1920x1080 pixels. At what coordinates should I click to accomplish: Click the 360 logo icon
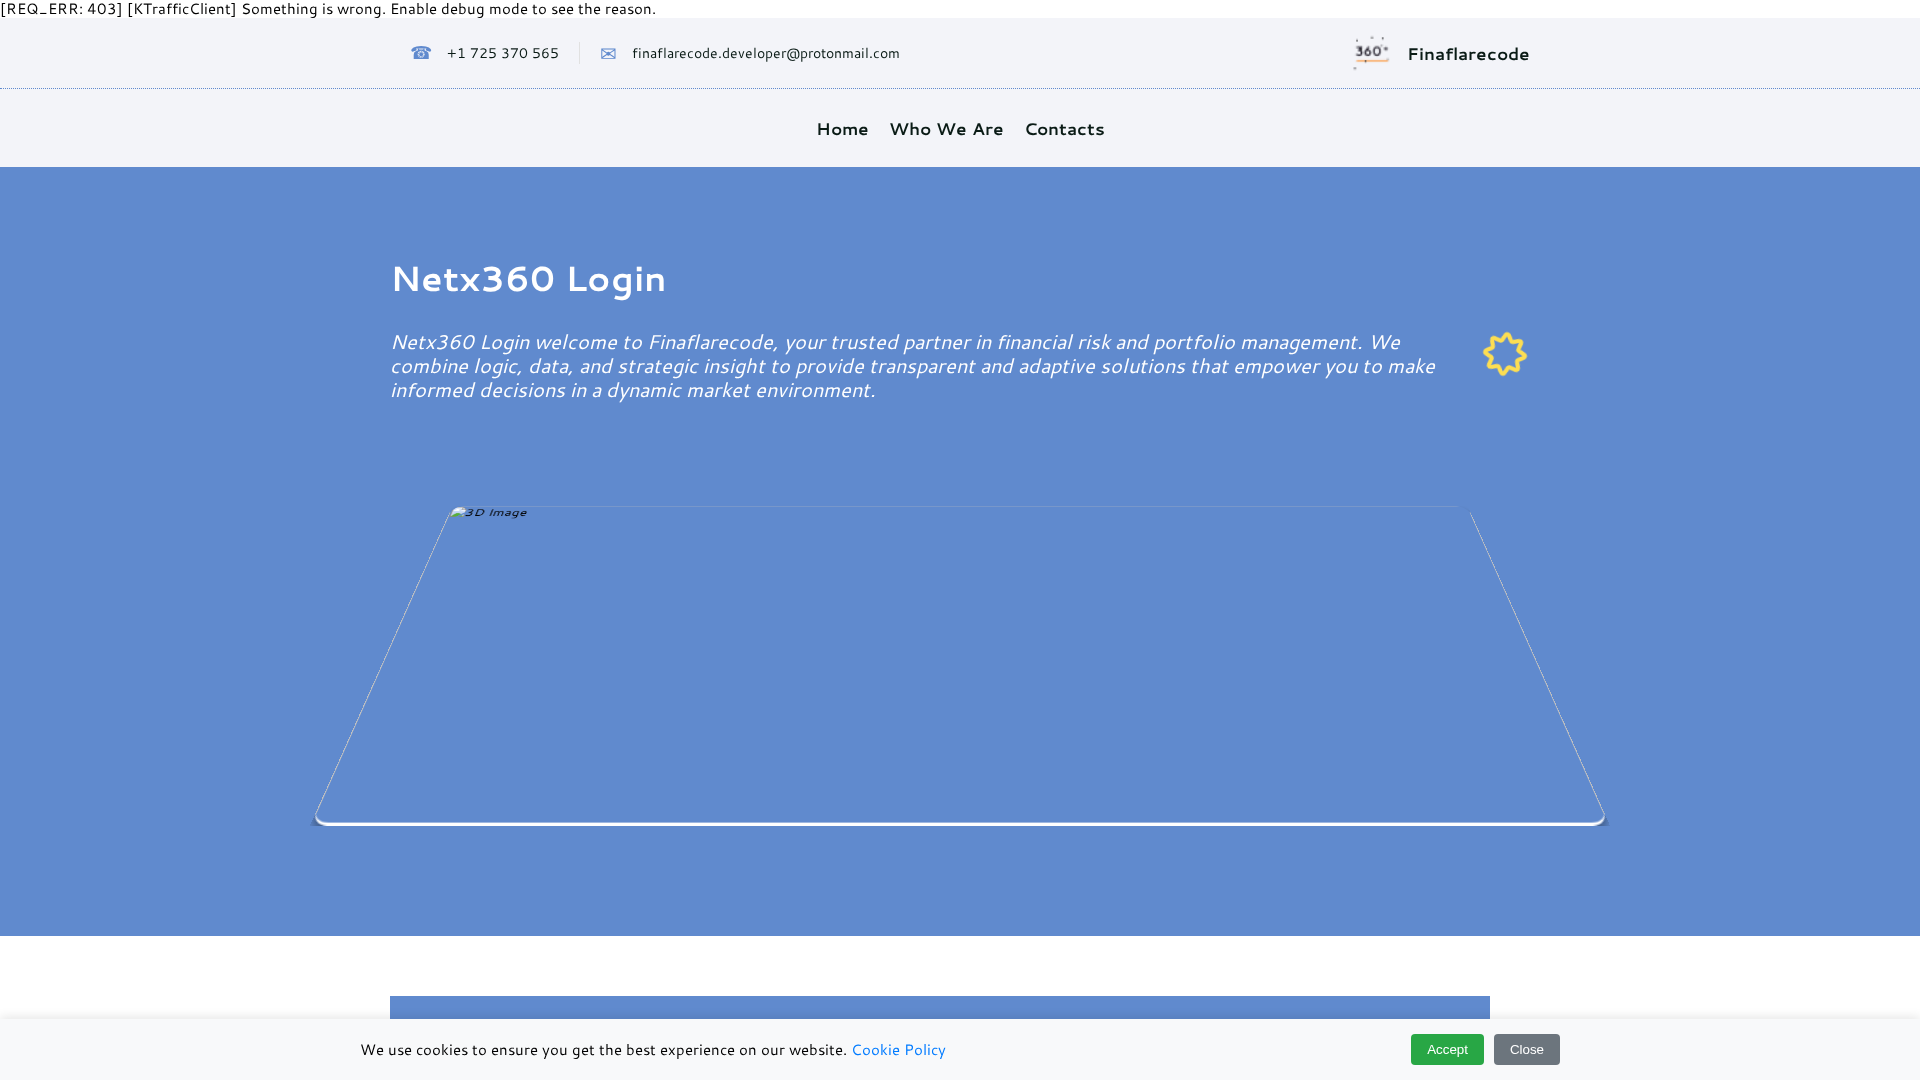[1371, 53]
